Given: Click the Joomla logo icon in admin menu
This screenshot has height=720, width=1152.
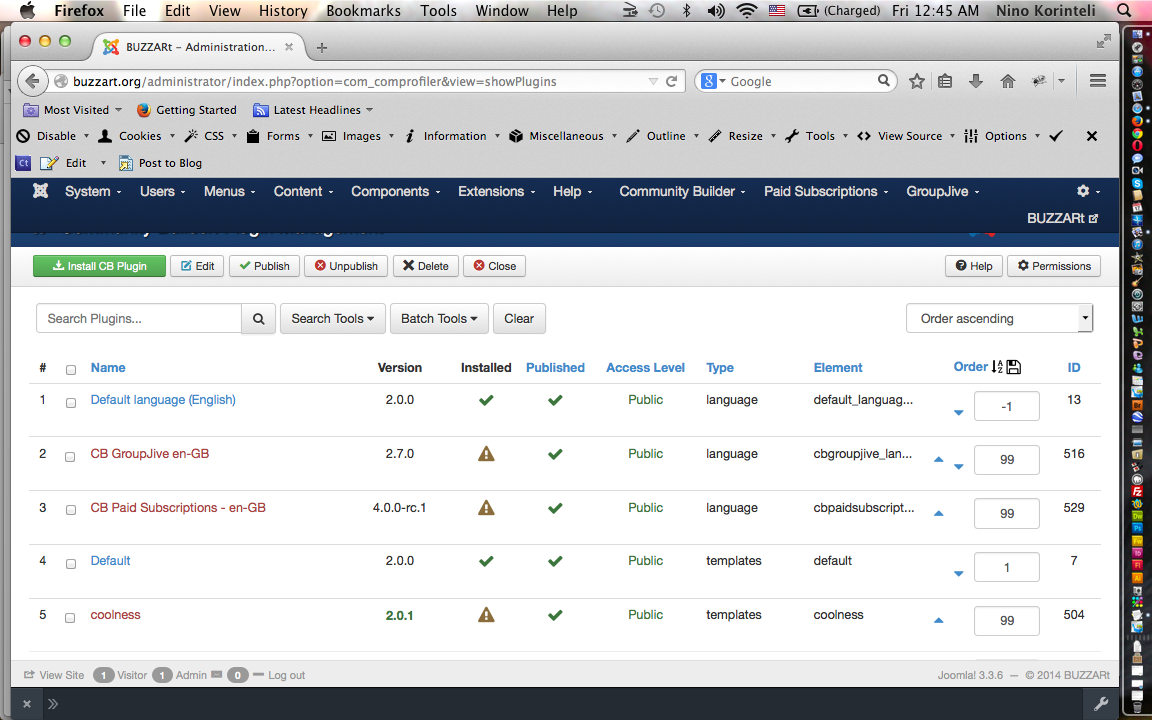Looking at the screenshot, I should coord(40,191).
